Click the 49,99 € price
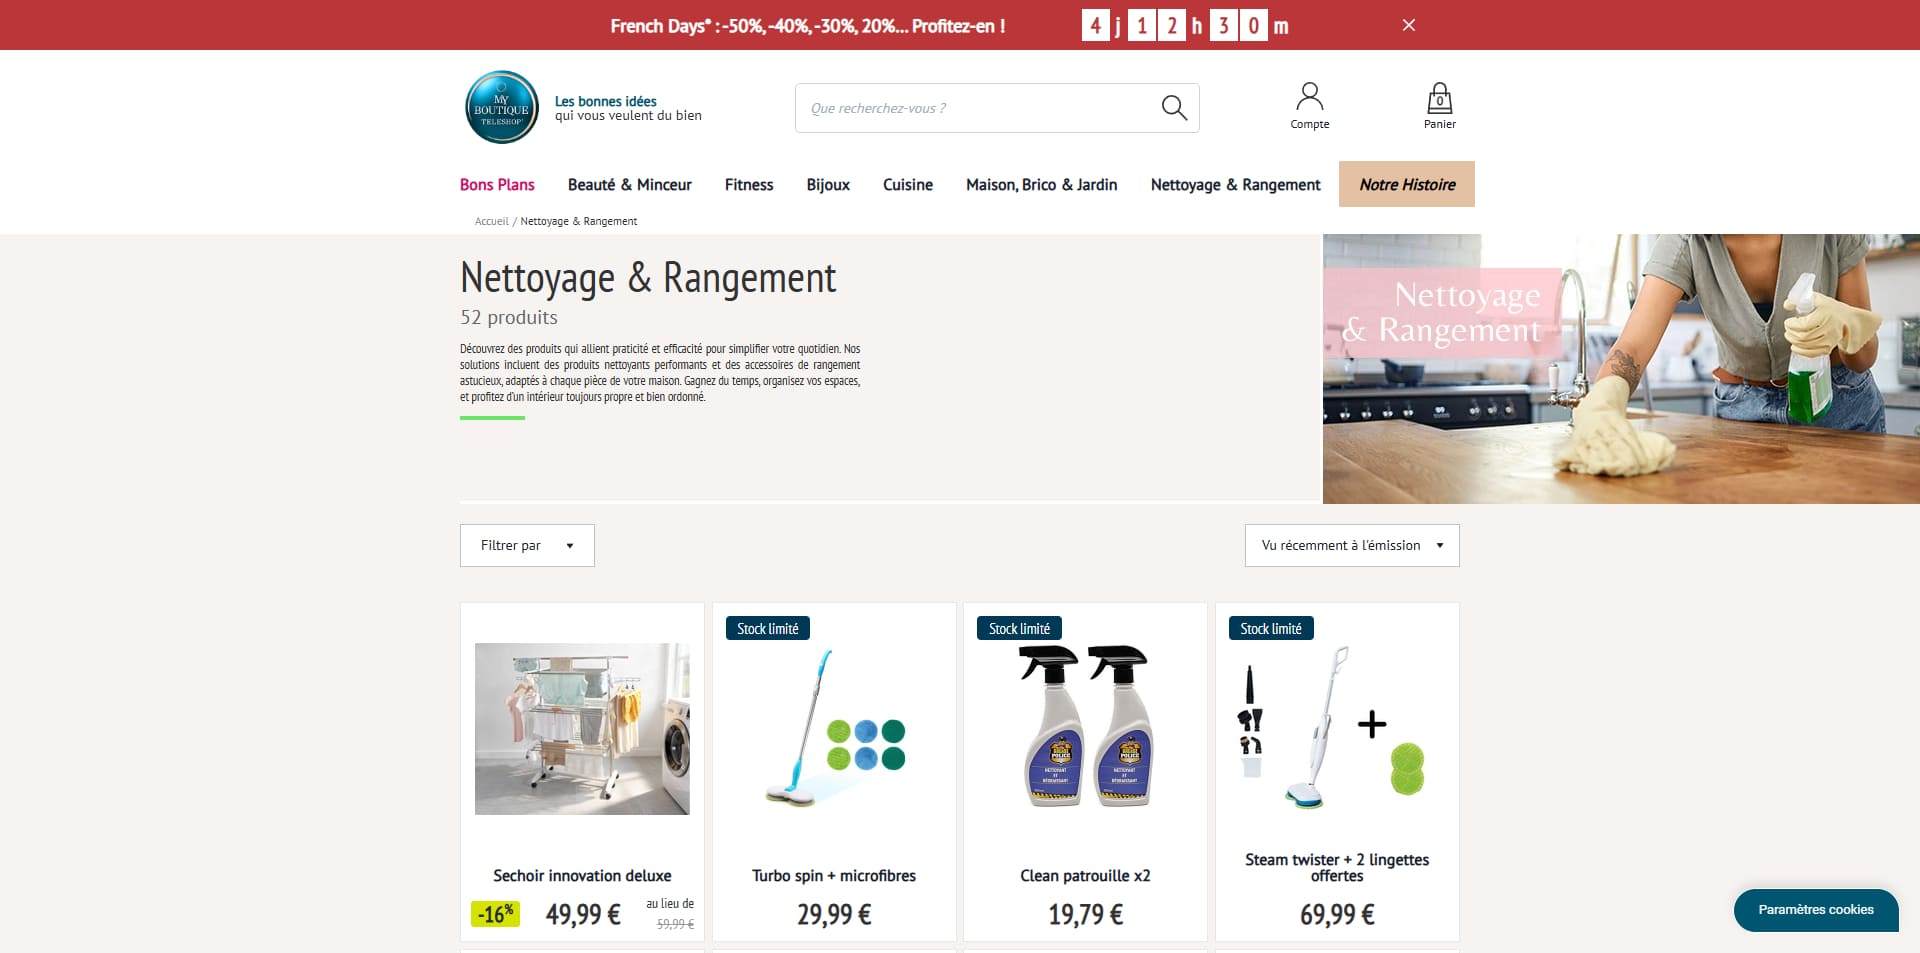 [583, 915]
